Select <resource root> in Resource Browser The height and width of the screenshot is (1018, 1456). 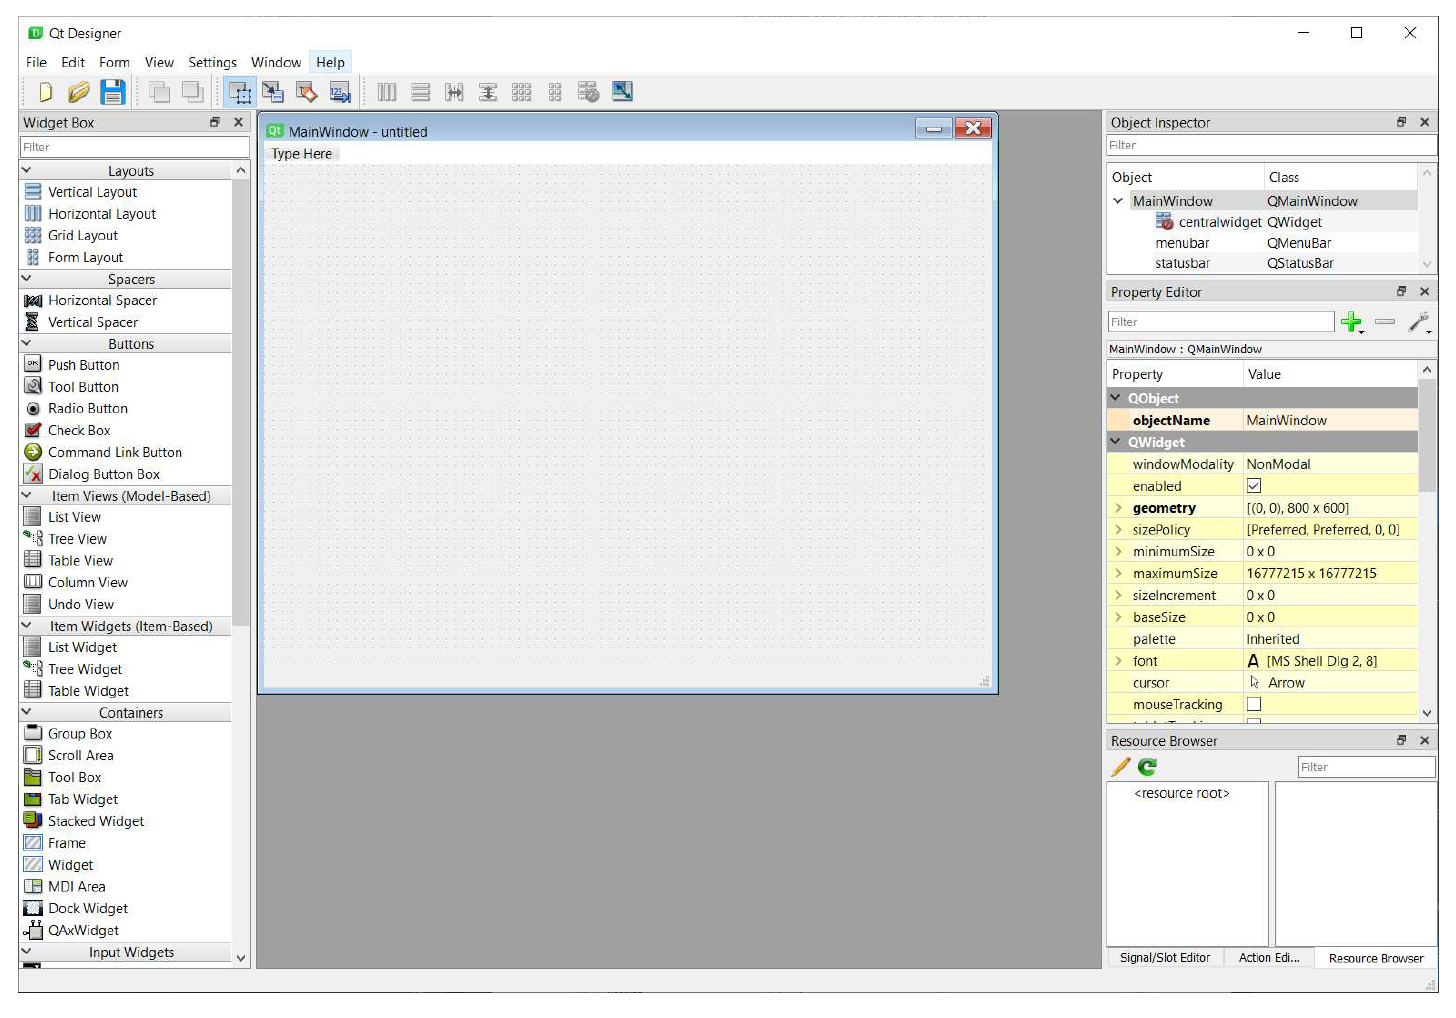(x=1182, y=793)
